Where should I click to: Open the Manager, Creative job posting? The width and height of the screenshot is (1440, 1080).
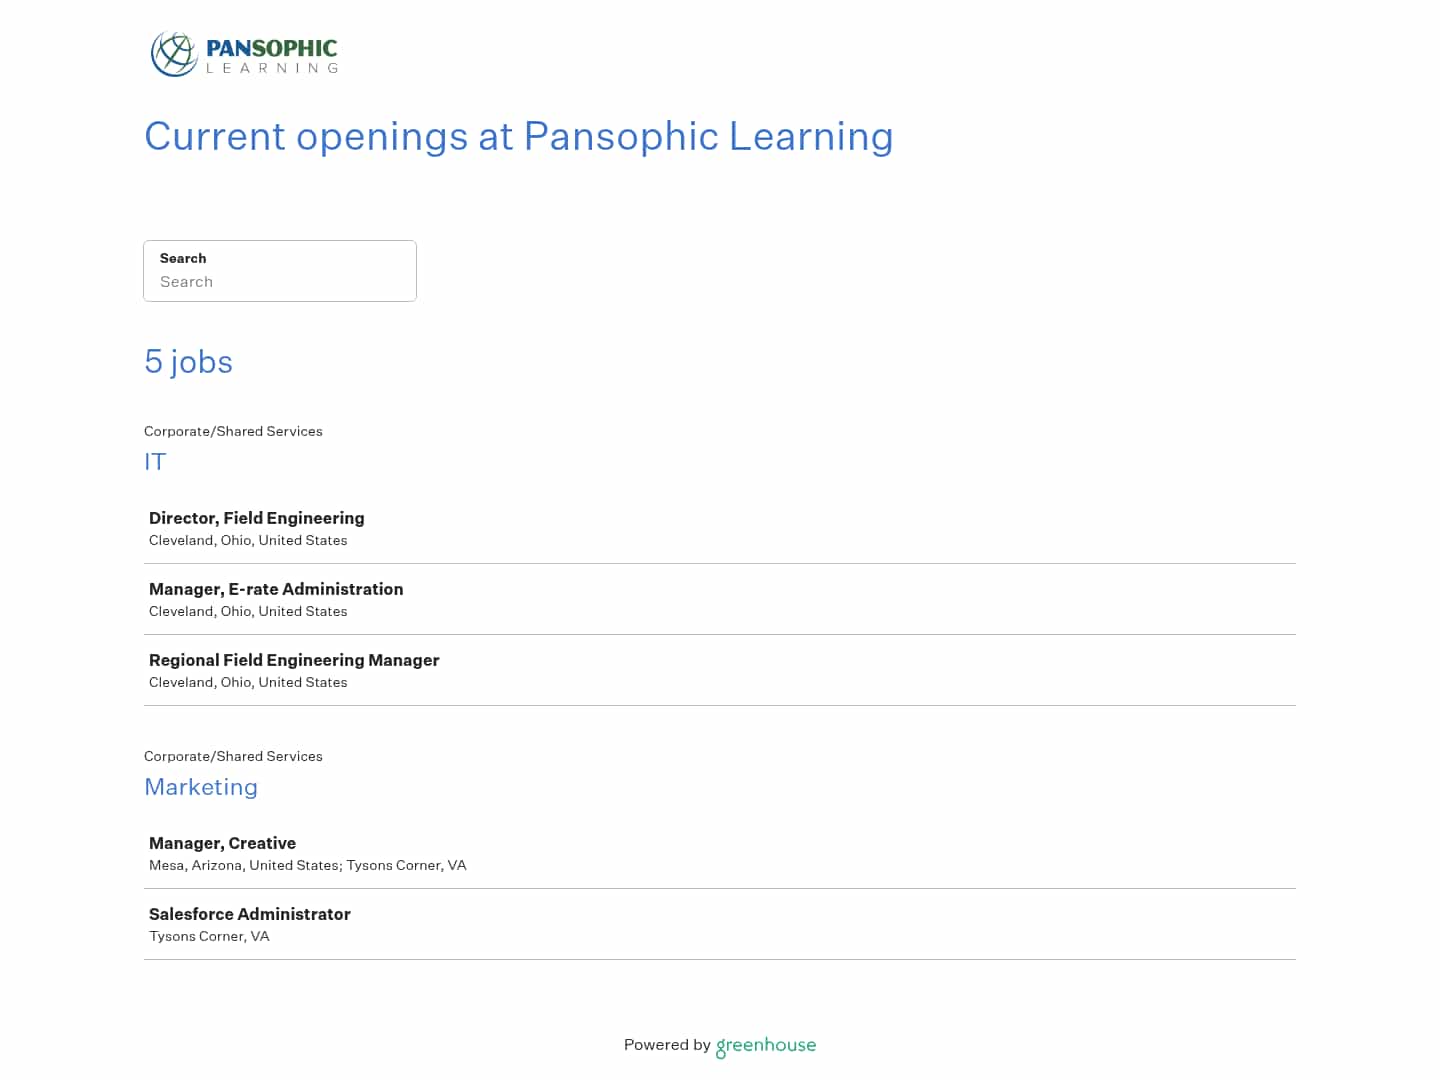click(x=222, y=843)
